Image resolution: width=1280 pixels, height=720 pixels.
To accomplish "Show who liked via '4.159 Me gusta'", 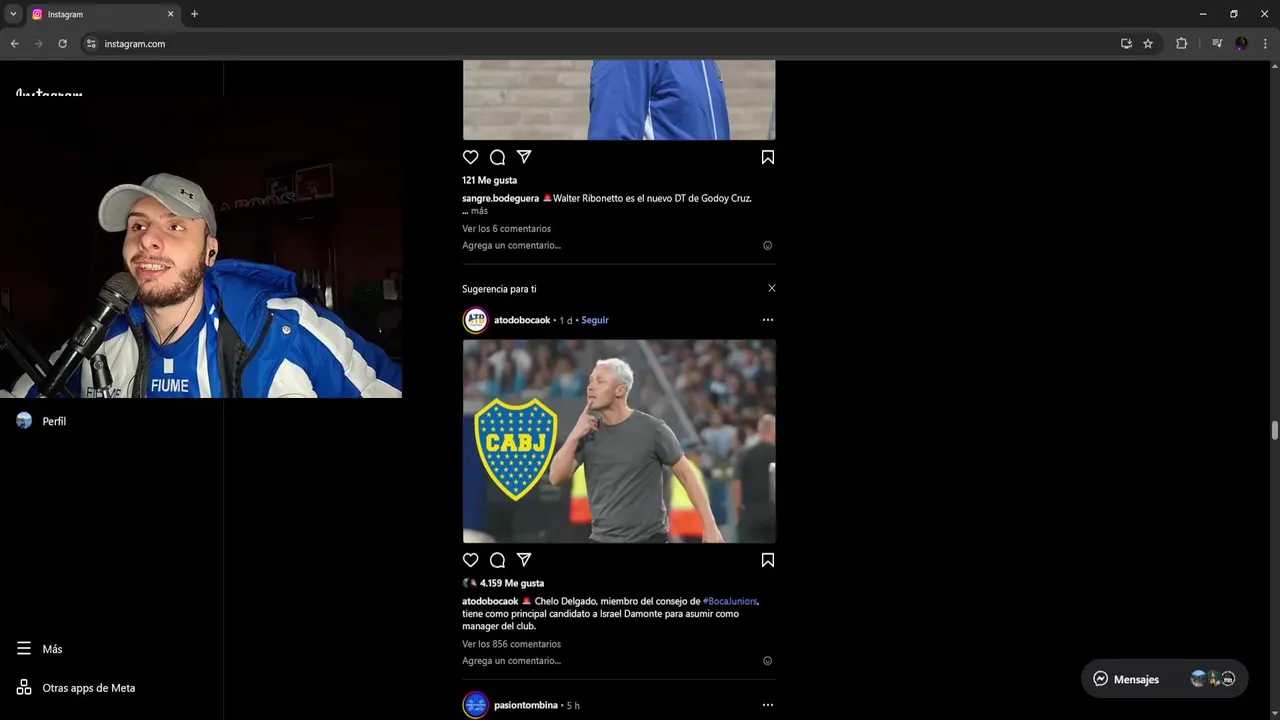I will click(x=512, y=583).
